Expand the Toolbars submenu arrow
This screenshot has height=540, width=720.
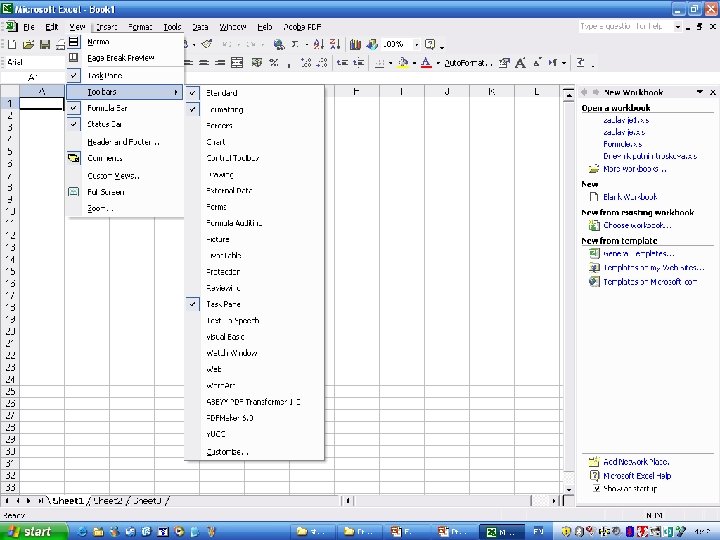click(176, 92)
